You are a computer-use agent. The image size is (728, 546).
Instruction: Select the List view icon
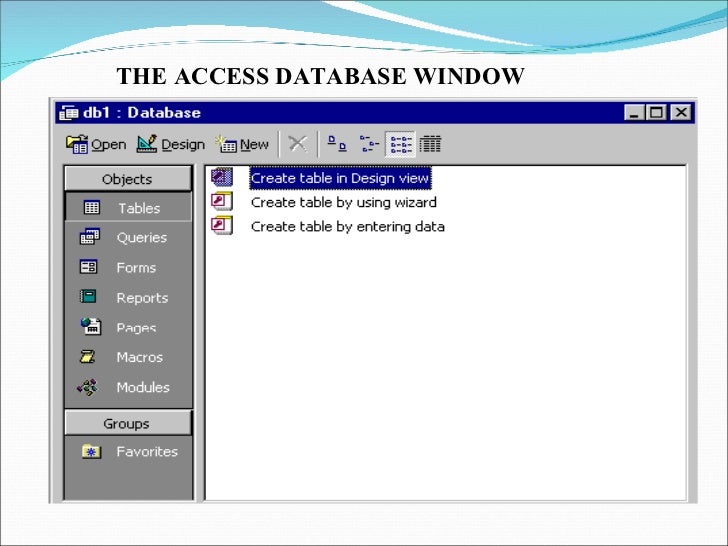coord(401,144)
